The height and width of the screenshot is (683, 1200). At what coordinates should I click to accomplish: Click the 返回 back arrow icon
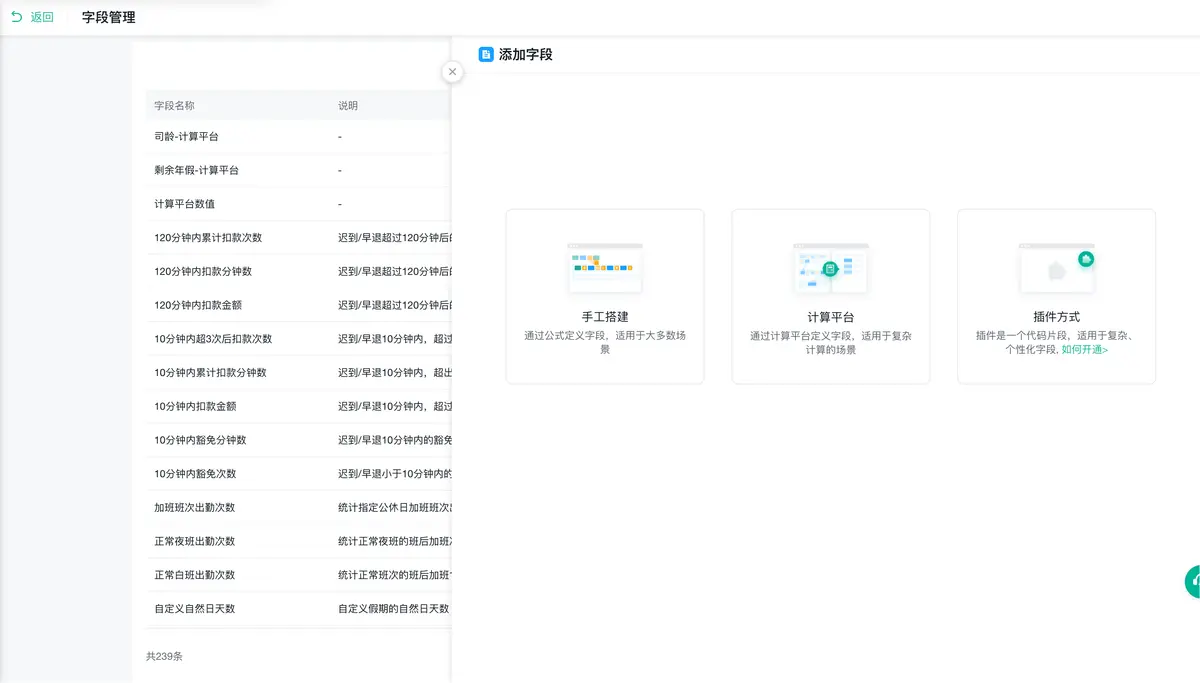16,17
